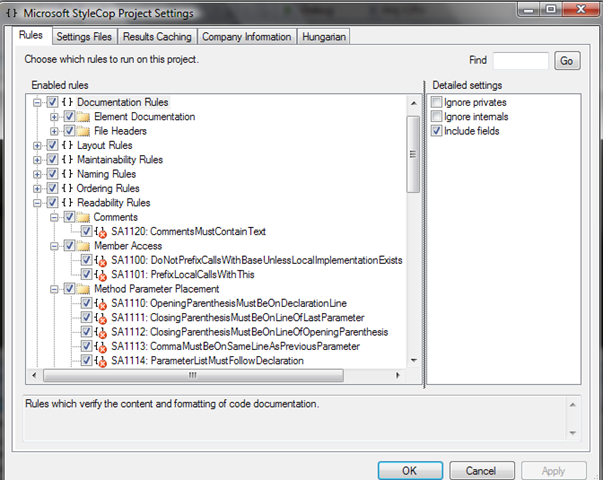Select SA1100 DoNotPrefixCallsWithBase rule
Viewport: 603px width, 480px height.
point(257,261)
